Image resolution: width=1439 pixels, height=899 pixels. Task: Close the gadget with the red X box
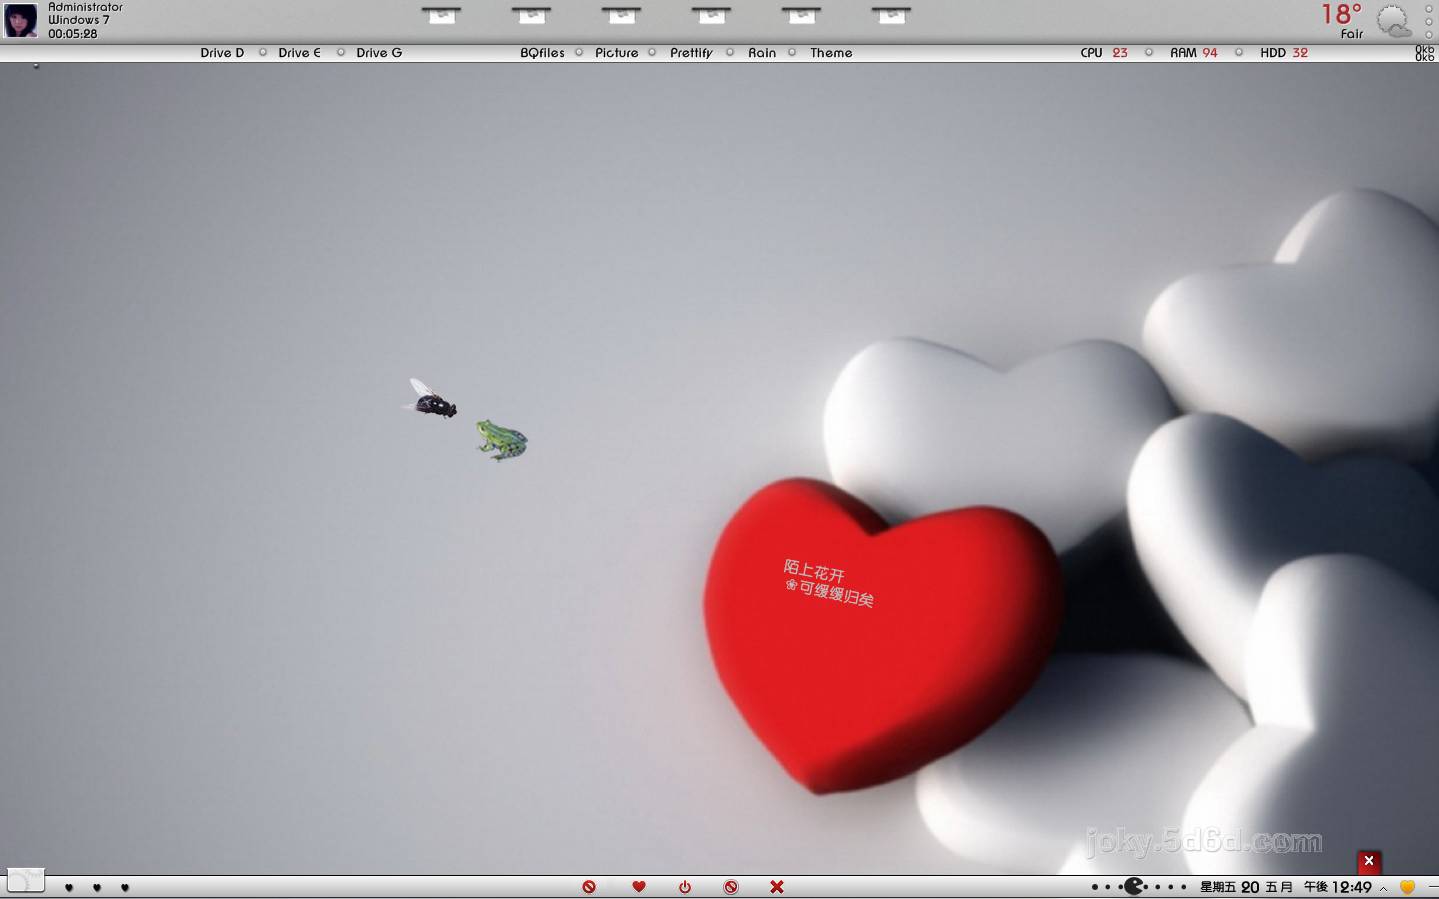click(1369, 861)
